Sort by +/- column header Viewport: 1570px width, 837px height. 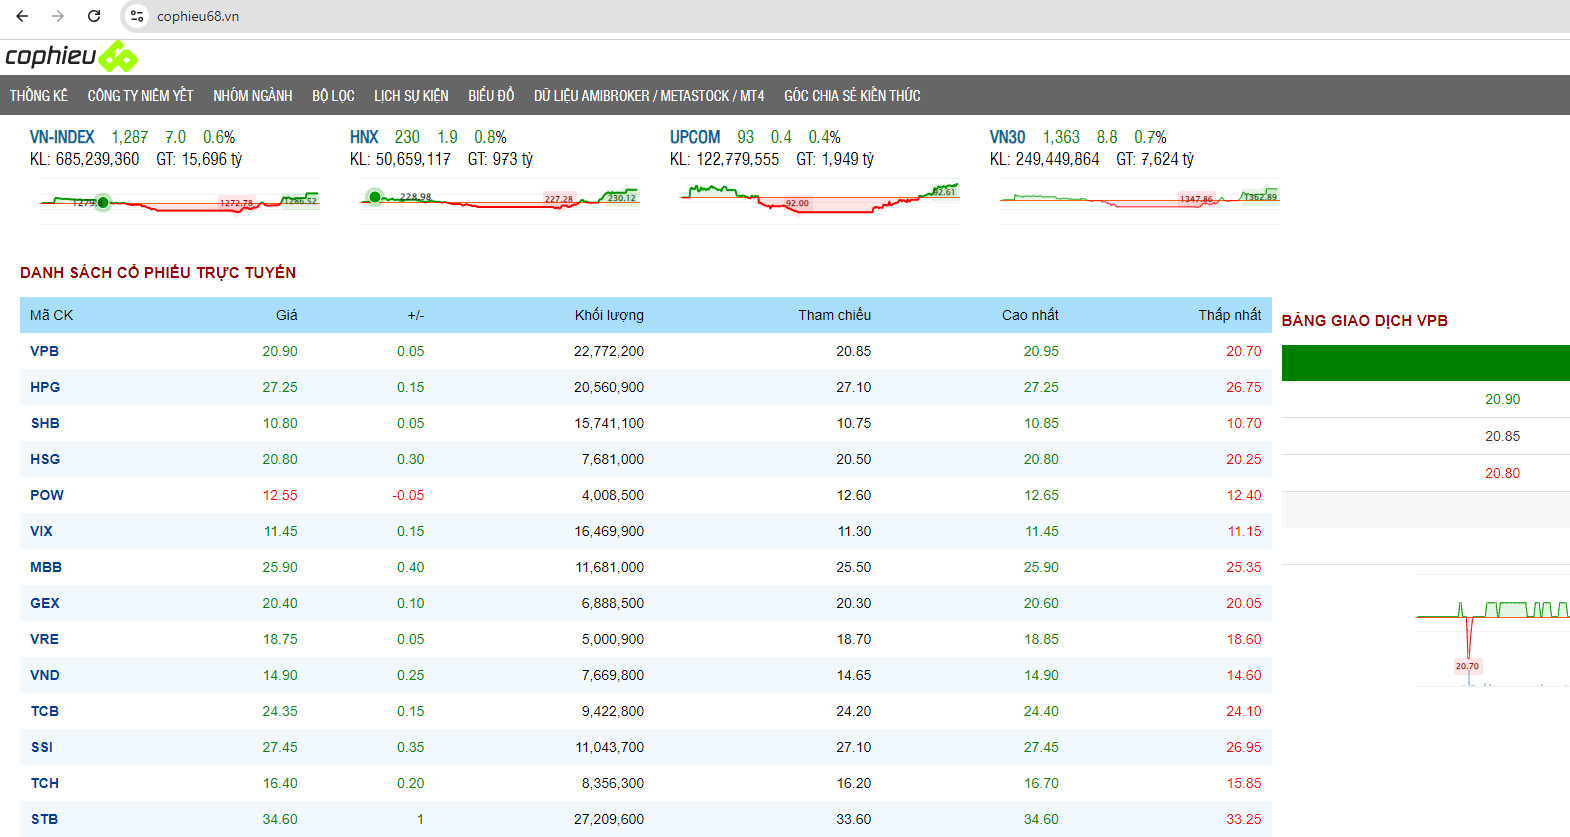[x=416, y=315]
